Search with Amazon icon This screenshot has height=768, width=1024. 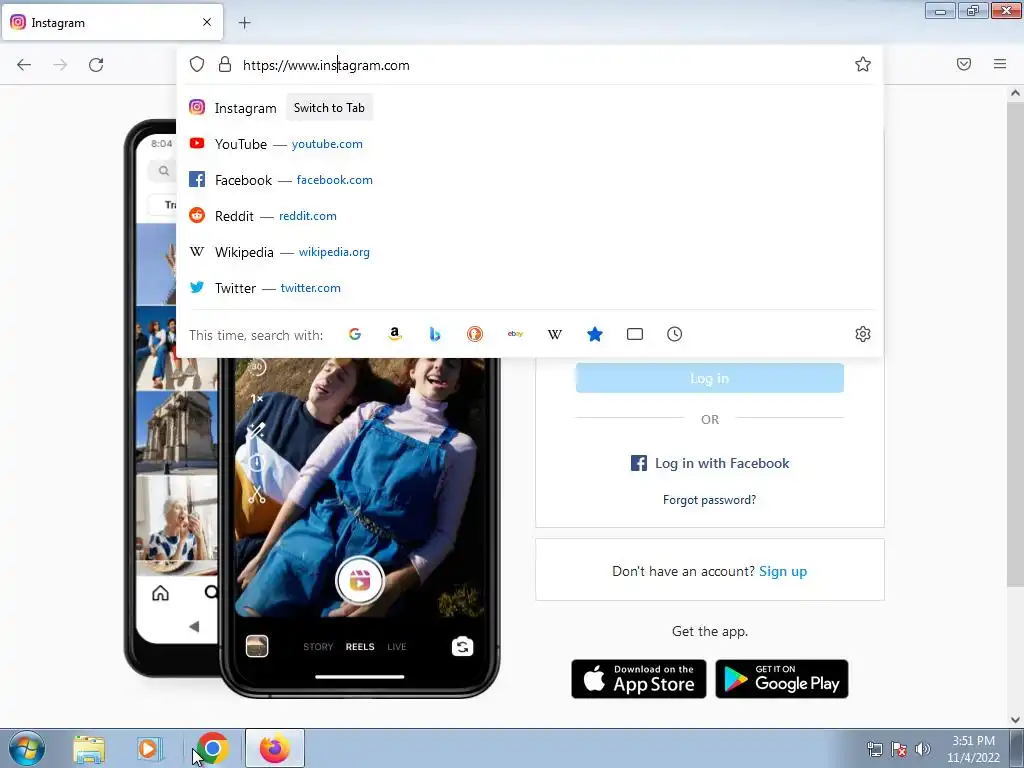[x=394, y=334]
